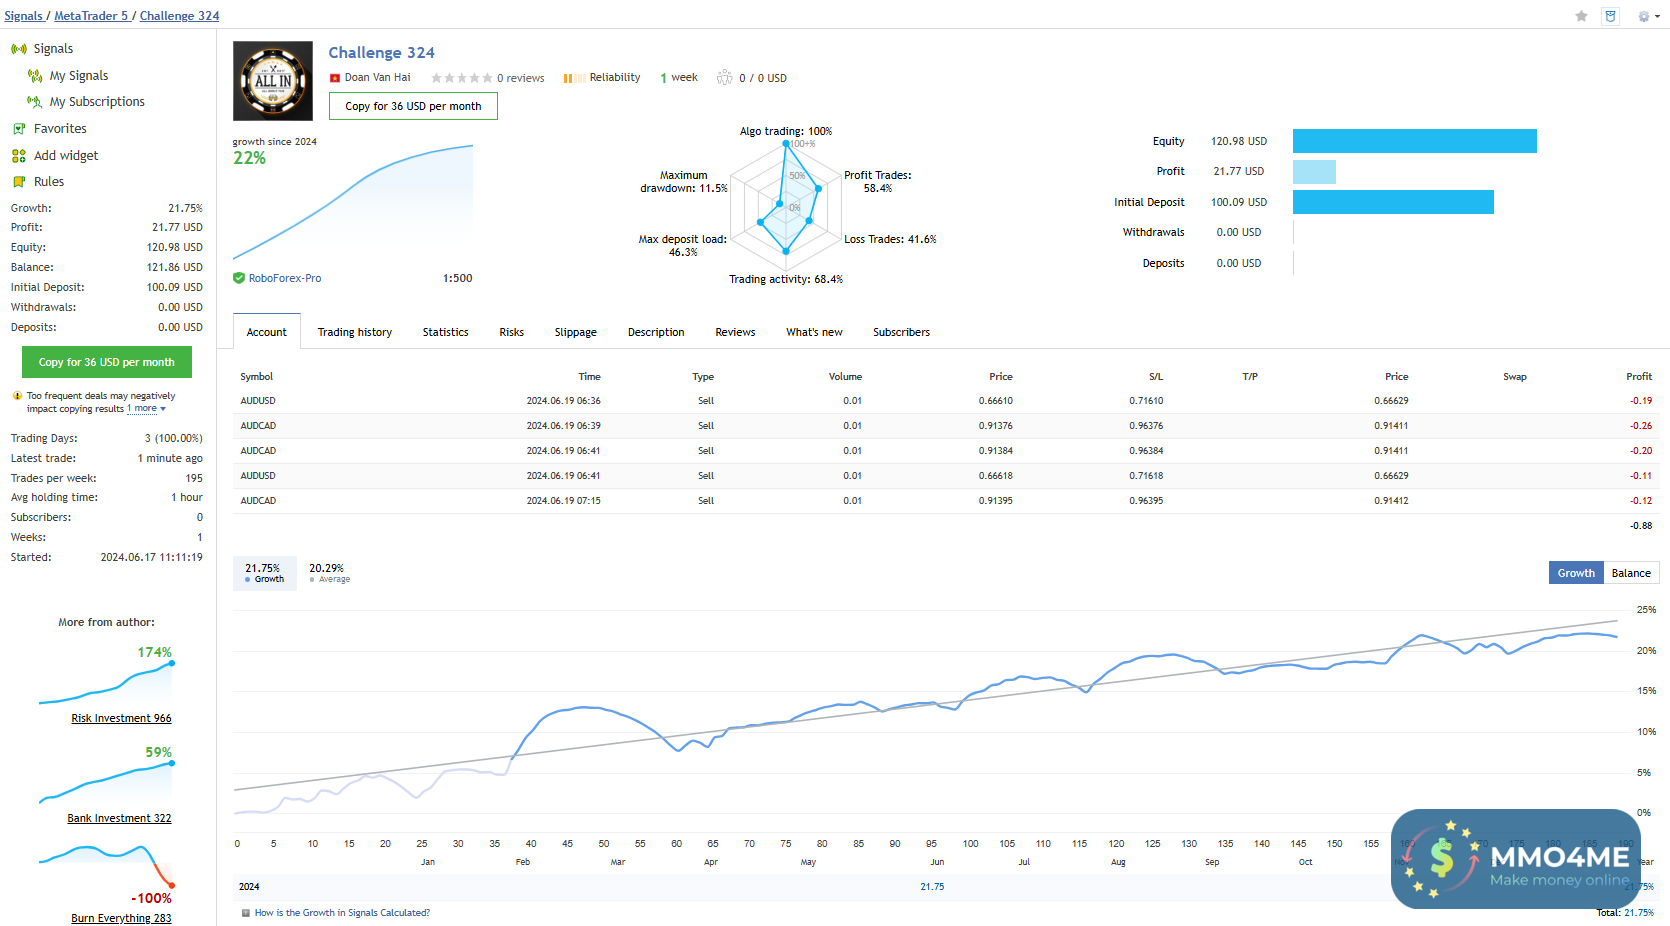The image size is (1670, 926).
Task: Expand the dropdown arrow beside the gear
Action: [x=1657, y=17]
